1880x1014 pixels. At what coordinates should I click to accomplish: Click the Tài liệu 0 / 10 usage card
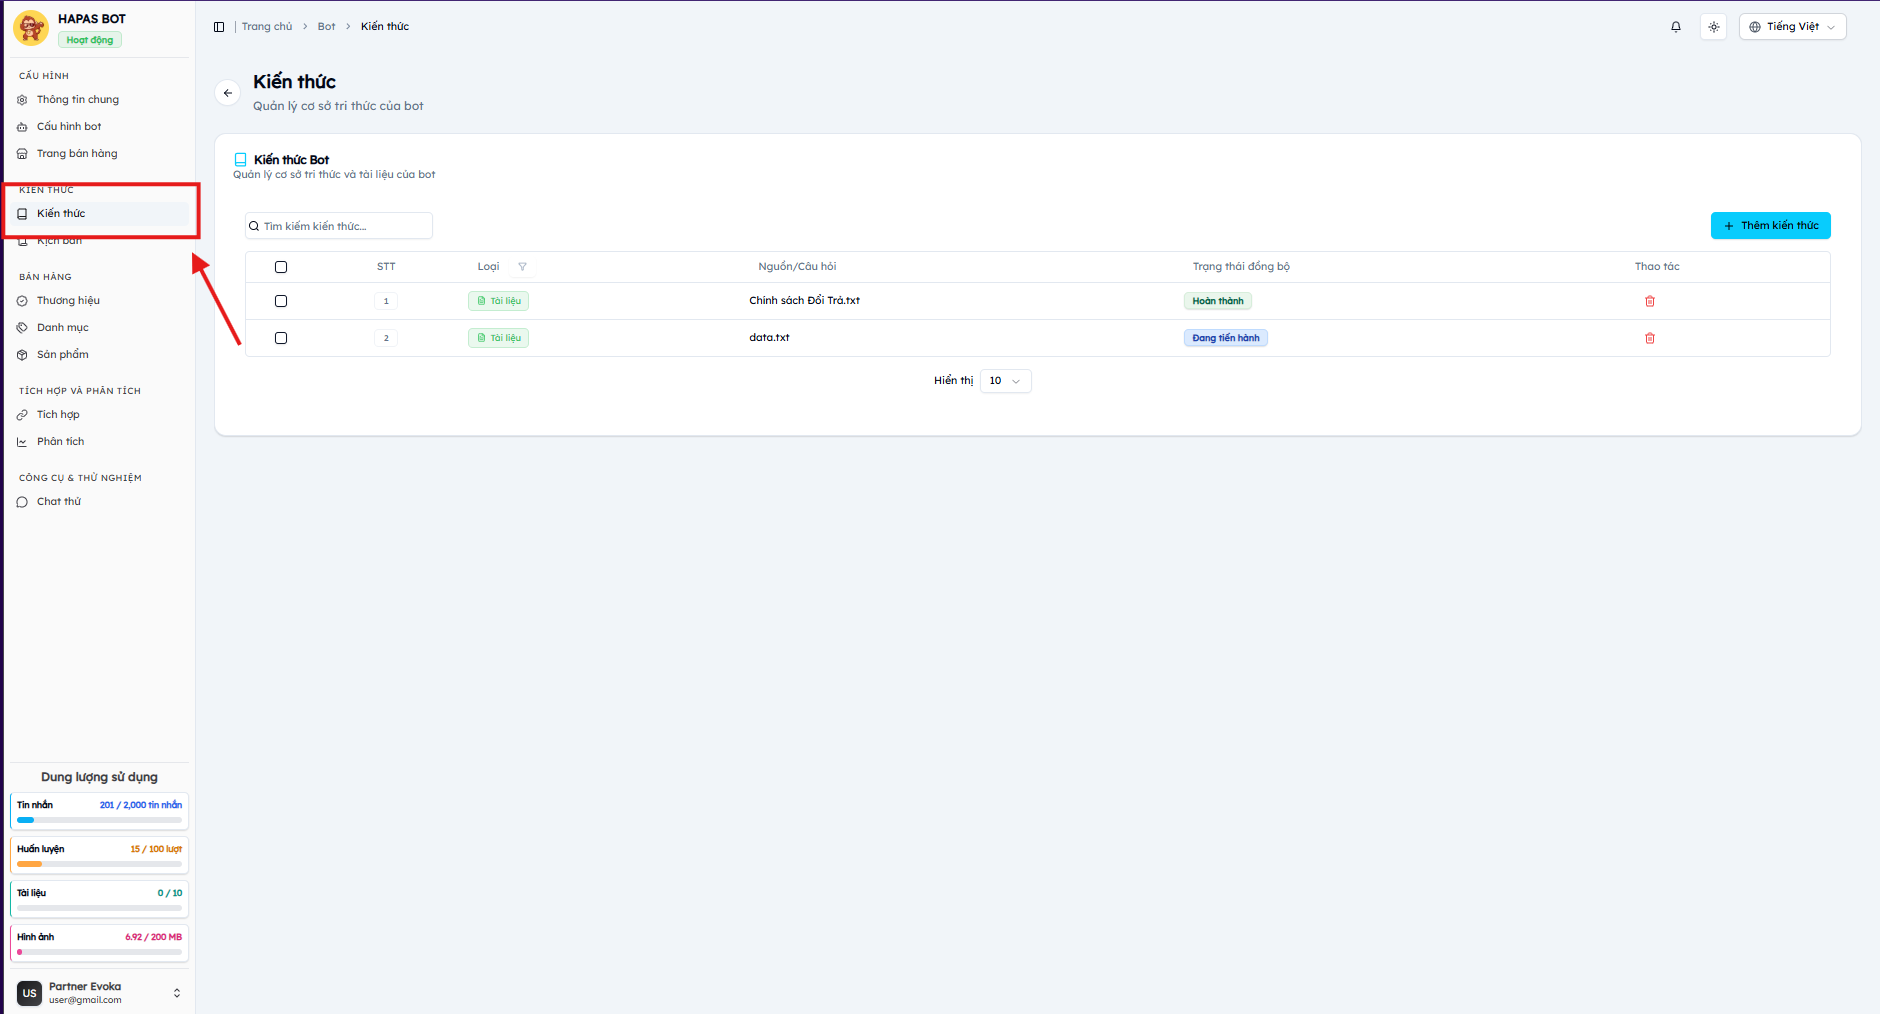99,899
